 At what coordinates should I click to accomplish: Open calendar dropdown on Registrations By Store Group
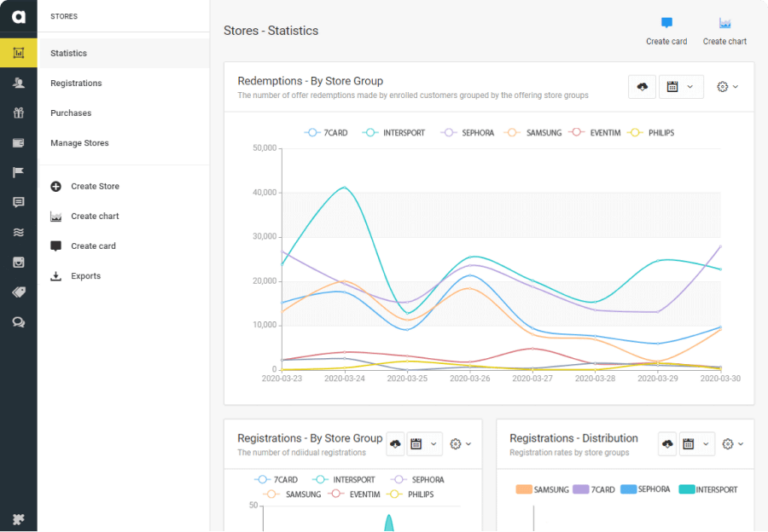click(x=424, y=444)
